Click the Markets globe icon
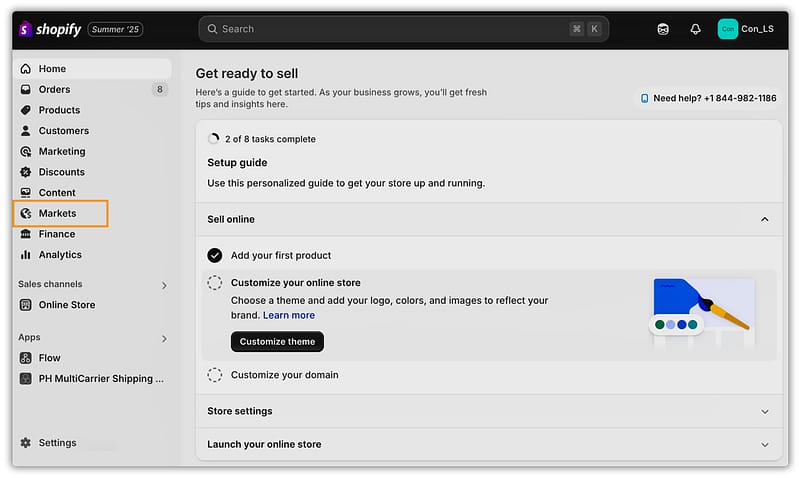This screenshot has width=799, height=478. (26, 213)
